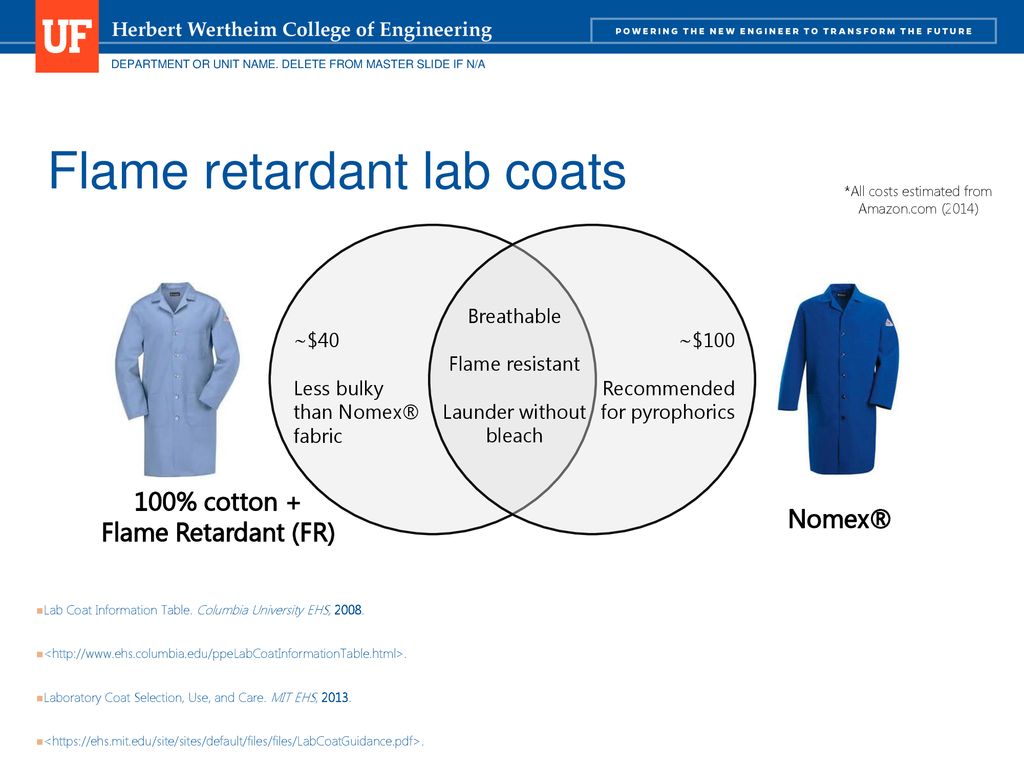The image size is (1024, 768).
Task: Click the 'Powering the New Engineer' tagline box
Action: (x=793, y=31)
